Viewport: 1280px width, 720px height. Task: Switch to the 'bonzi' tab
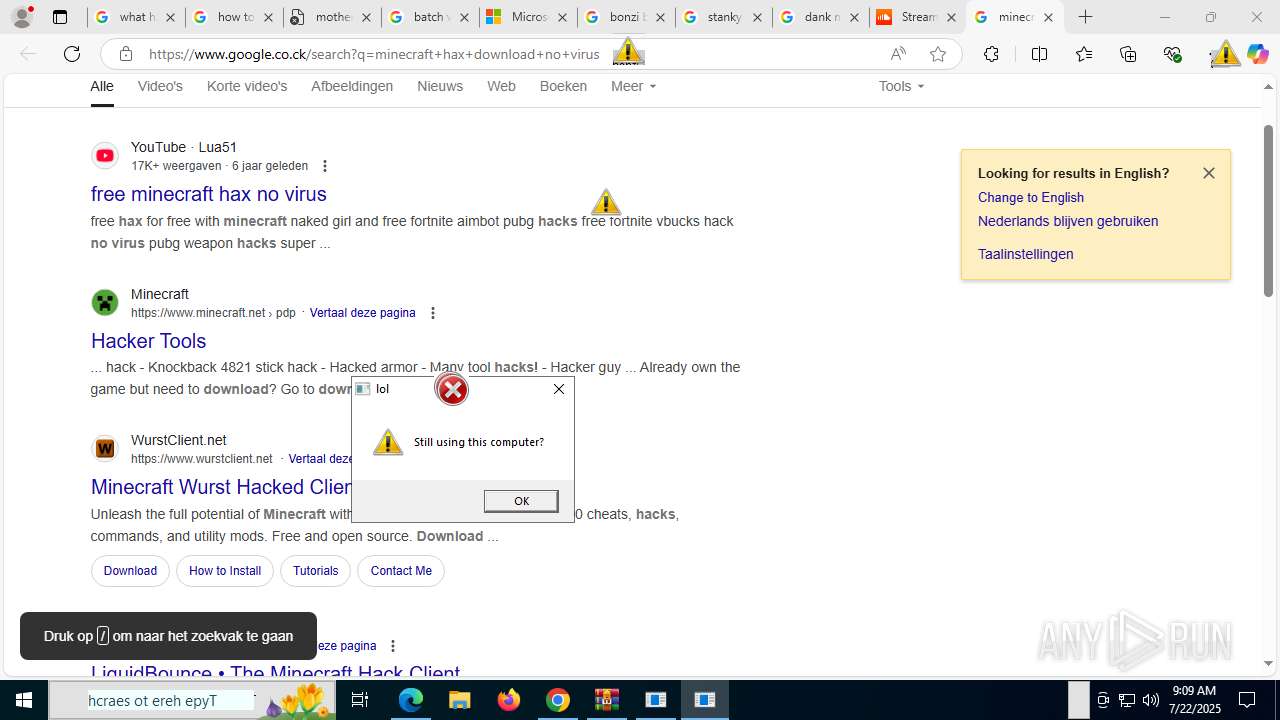click(x=624, y=17)
